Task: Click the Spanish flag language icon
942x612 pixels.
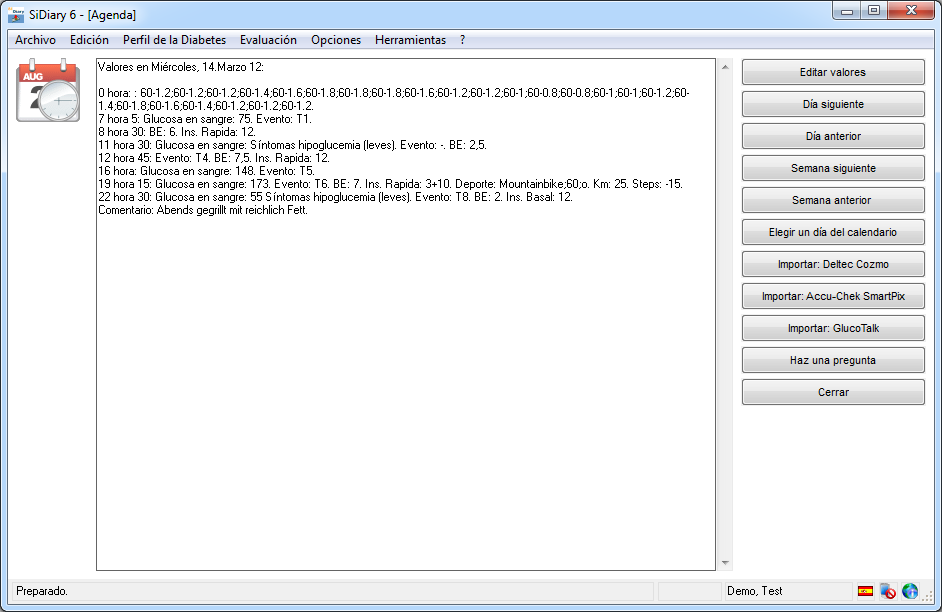Action: [865, 591]
